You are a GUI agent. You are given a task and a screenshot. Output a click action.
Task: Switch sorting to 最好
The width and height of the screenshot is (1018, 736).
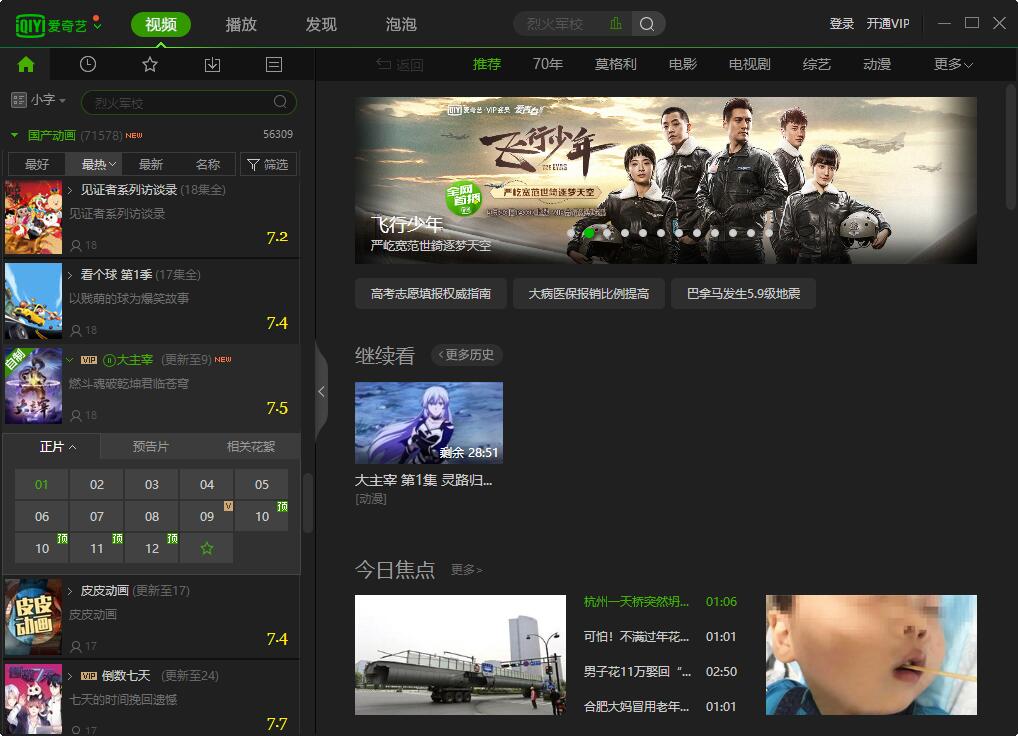(x=36, y=164)
